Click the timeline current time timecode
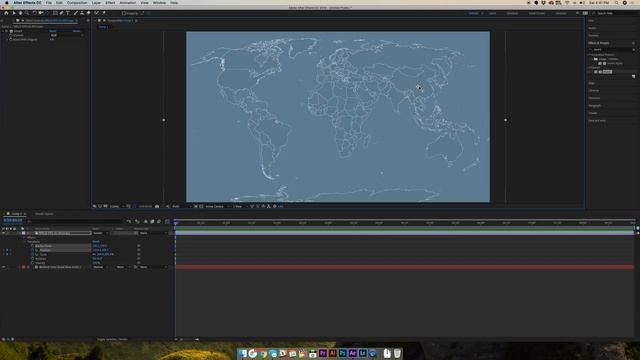 13,221
